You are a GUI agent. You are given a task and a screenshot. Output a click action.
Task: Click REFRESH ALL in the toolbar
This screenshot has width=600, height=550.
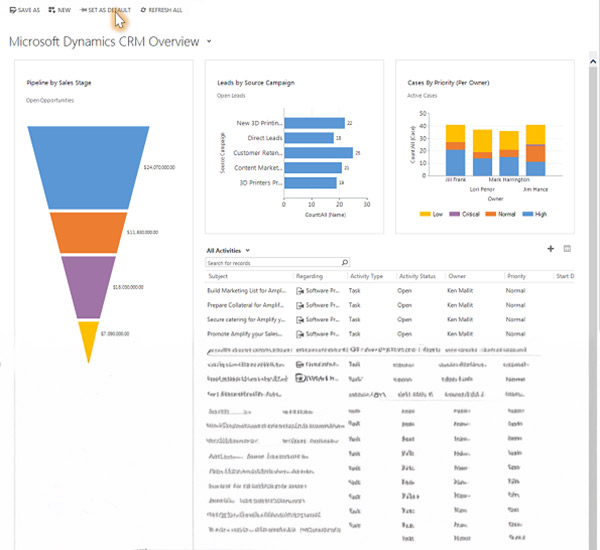coord(161,10)
